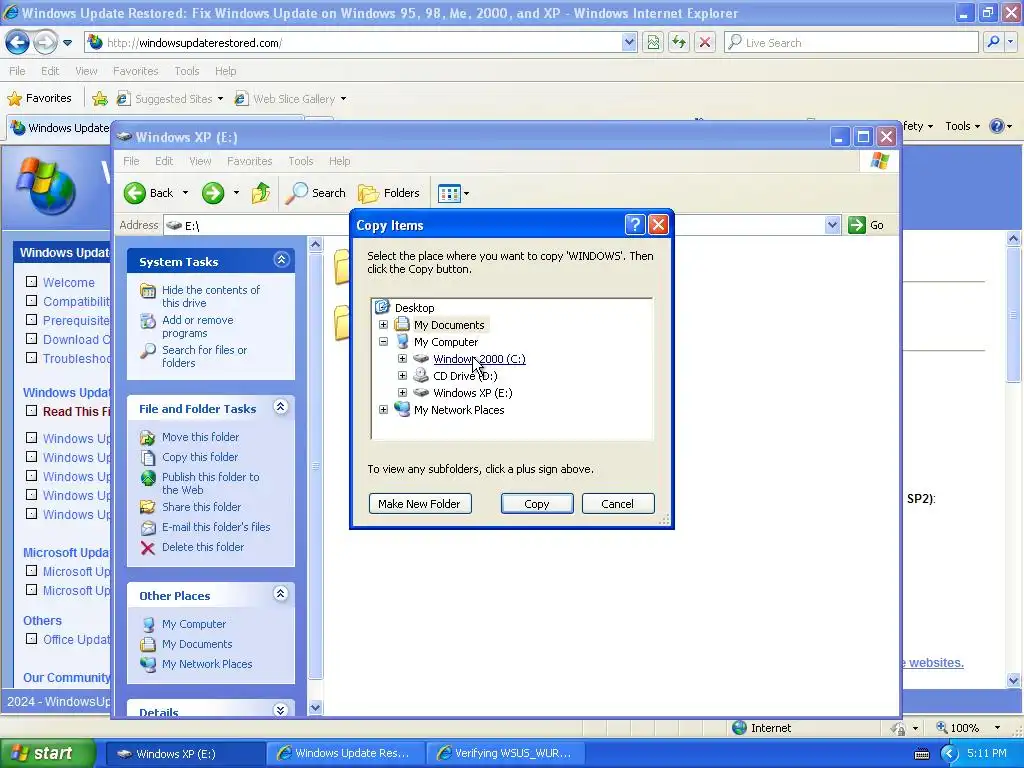Select Desktop in the folder tree
Viewport: 1024px width, 768px height.
(x=414, y=308)
